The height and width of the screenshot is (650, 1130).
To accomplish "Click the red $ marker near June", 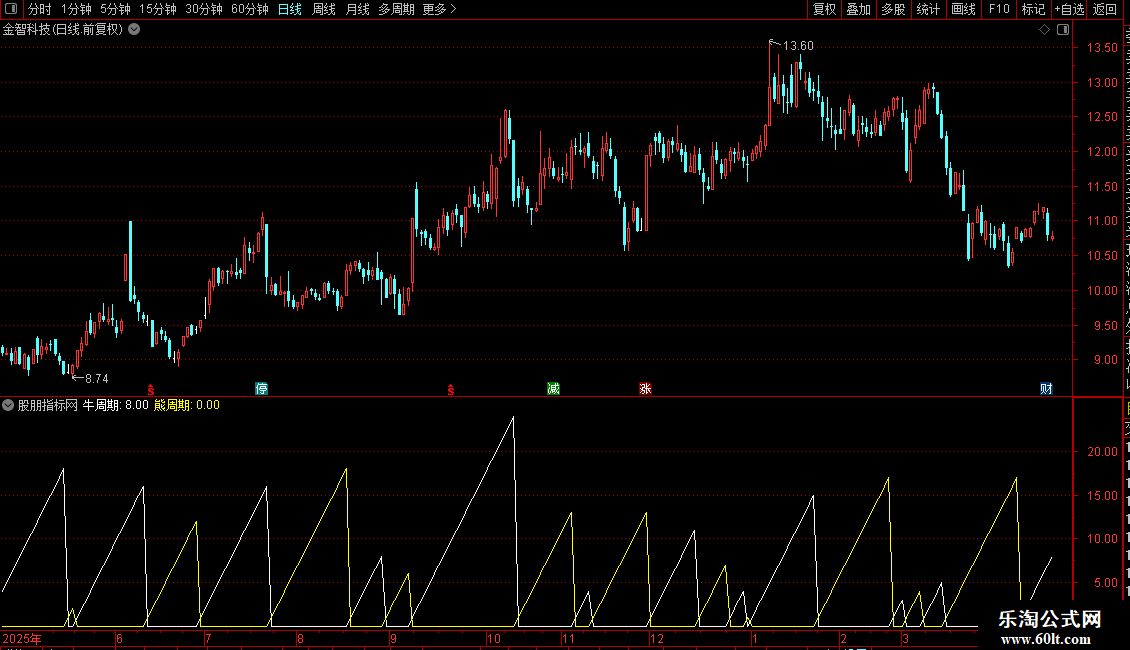I will pos(151,390).
